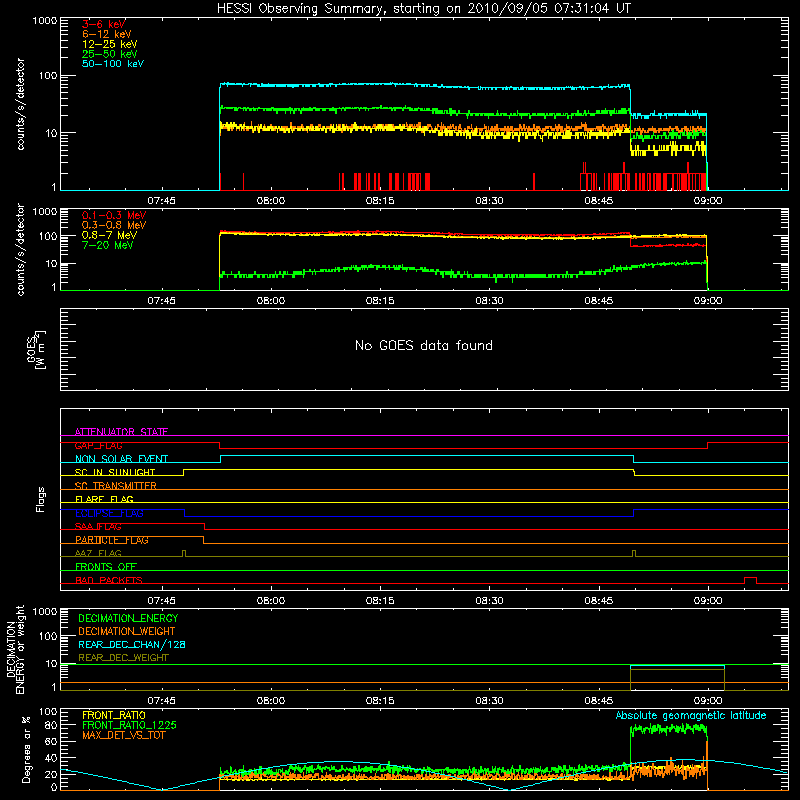Pick the ECLIPSE_FLAG label
The width and height of the screenshot is (800, 800).
[x=109, y=513]
